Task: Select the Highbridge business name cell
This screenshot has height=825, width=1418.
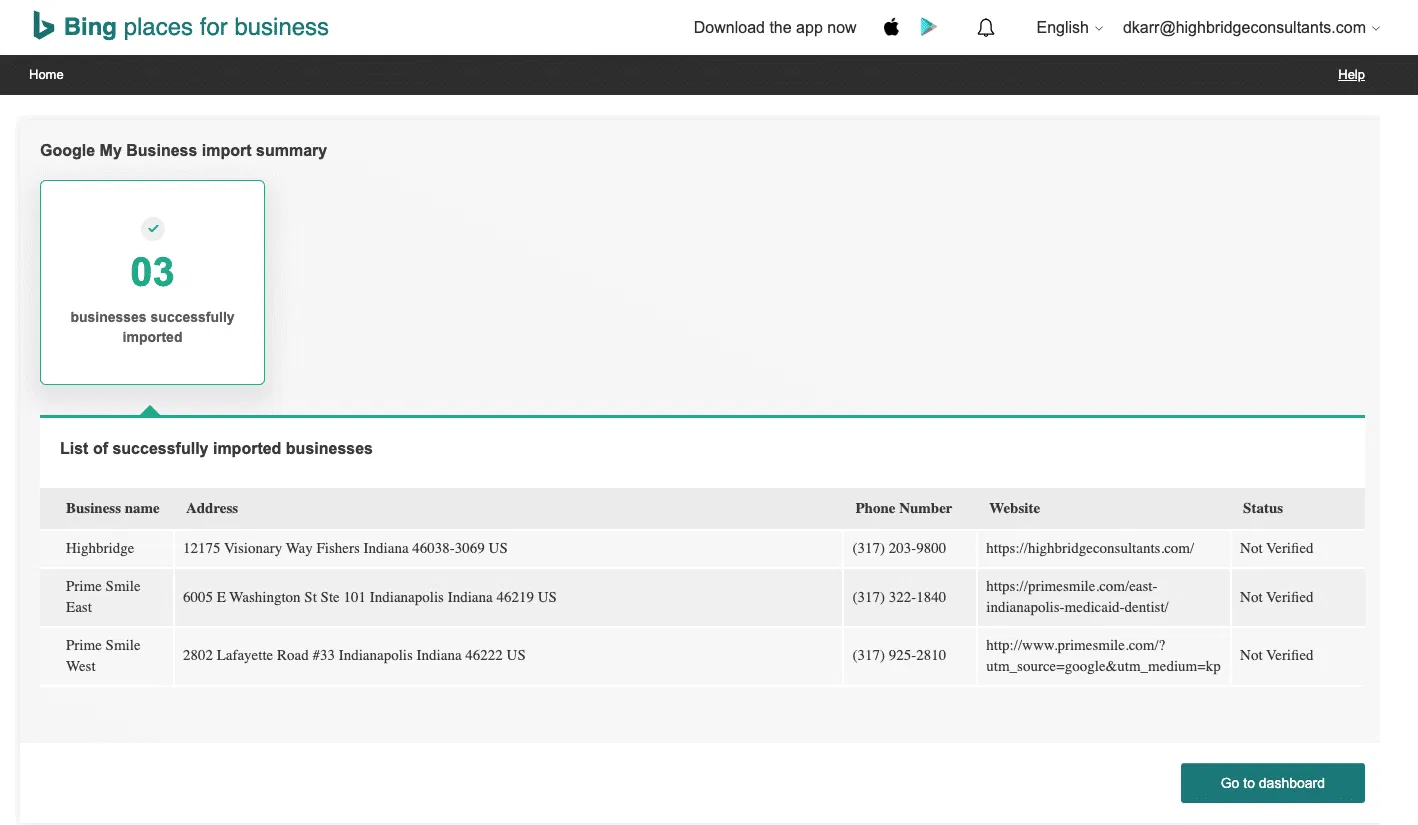Action: (x=100, y=548)
